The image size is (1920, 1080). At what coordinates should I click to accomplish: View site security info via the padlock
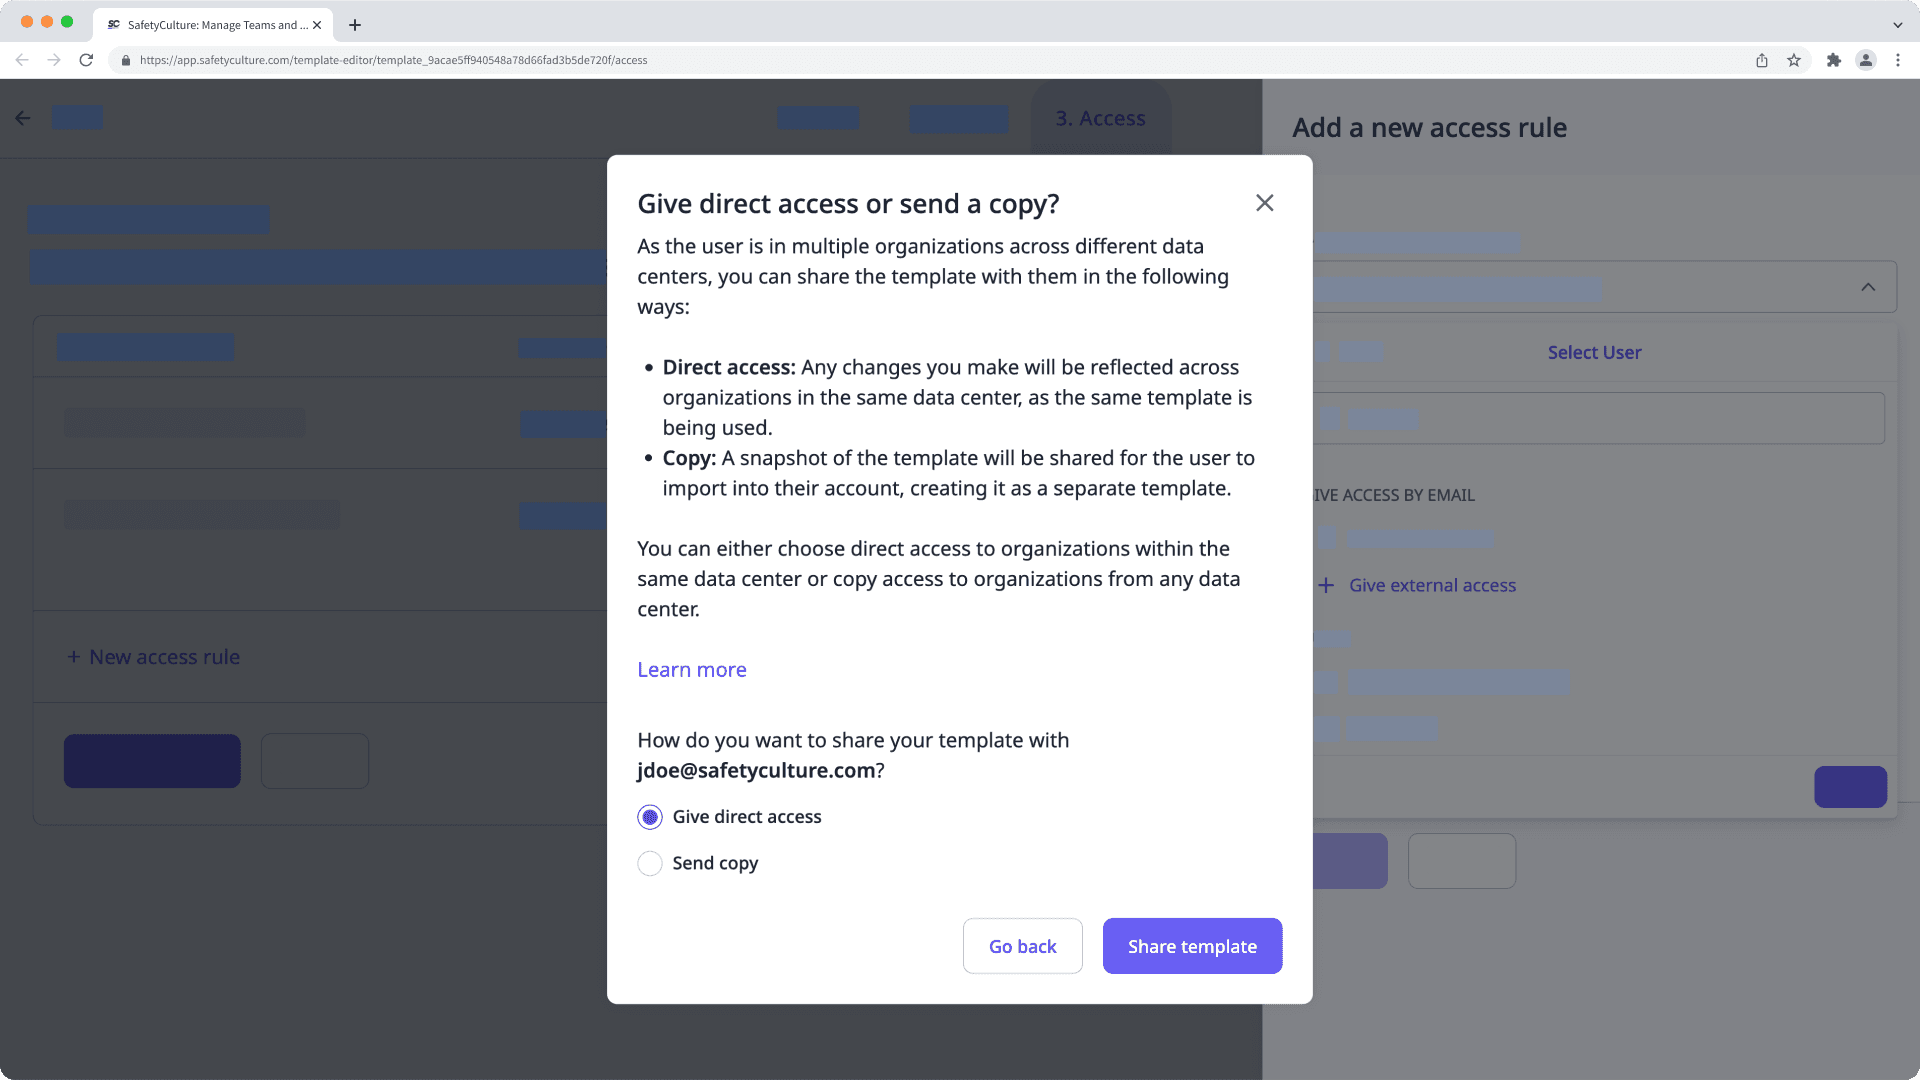pyautogui.click(x=126, y=60)
